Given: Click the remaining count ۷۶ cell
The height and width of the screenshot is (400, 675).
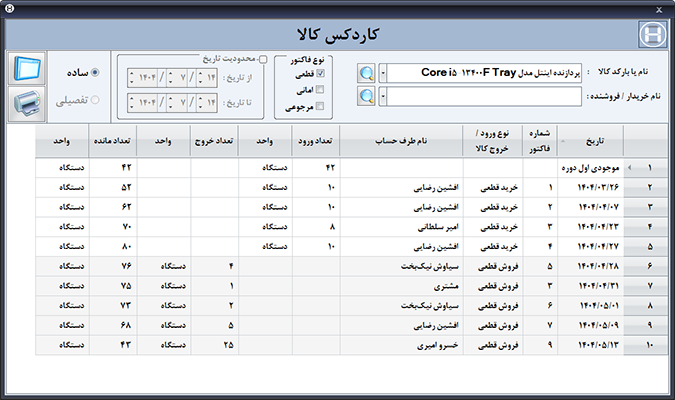Looking at the screenshot, I should pyautogui.click(x=113, y=266).
